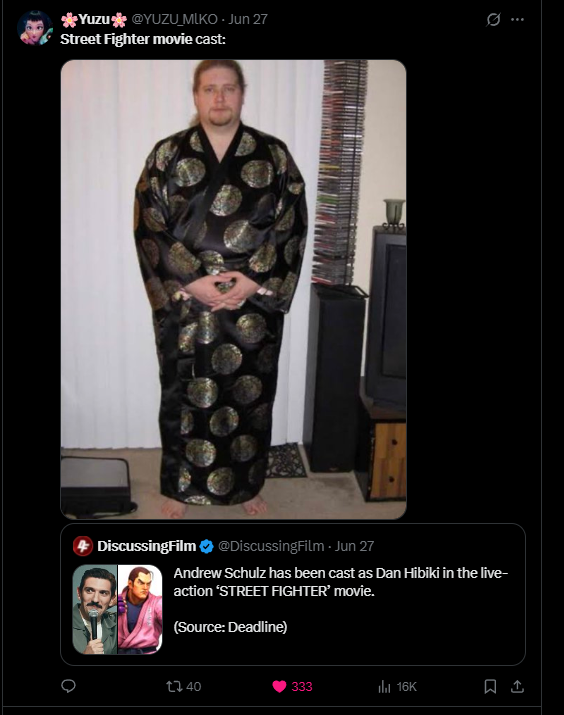Open Yuzu's profile avatar
The image size is (564, 715).
(x=35, y=28)
